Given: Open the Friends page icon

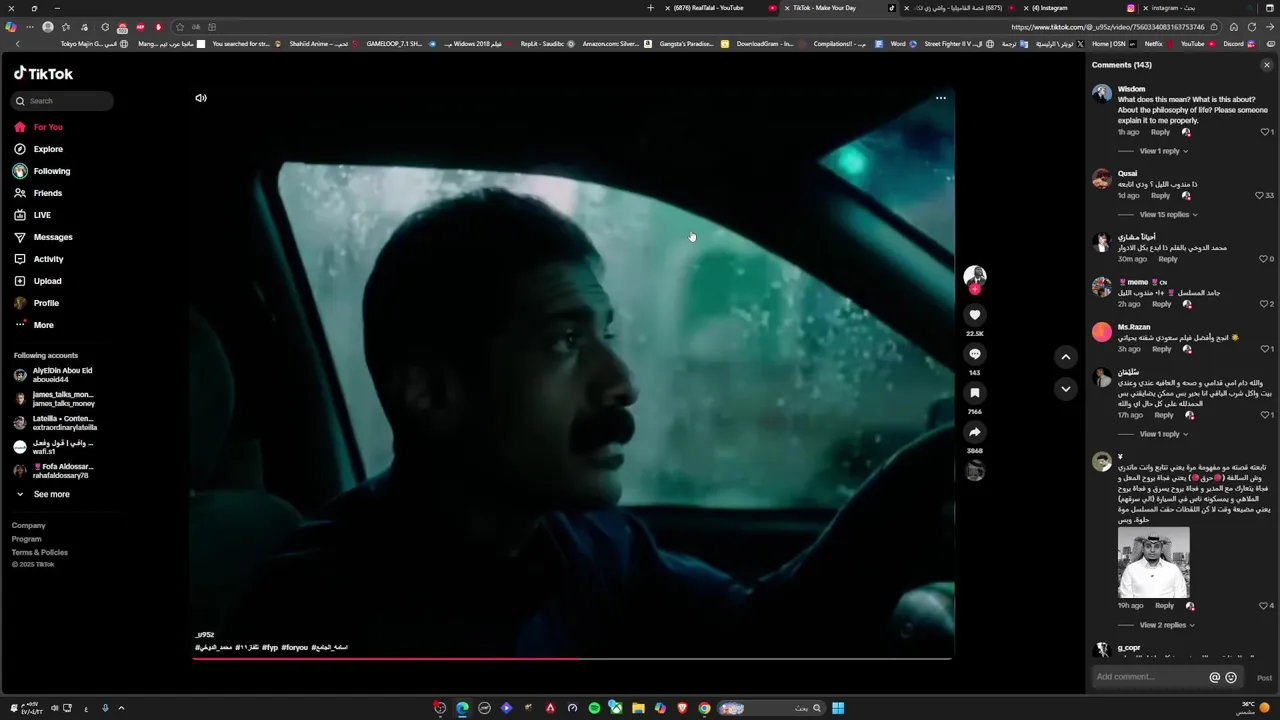Looking at the screenshot, I should tap(20, 193).
